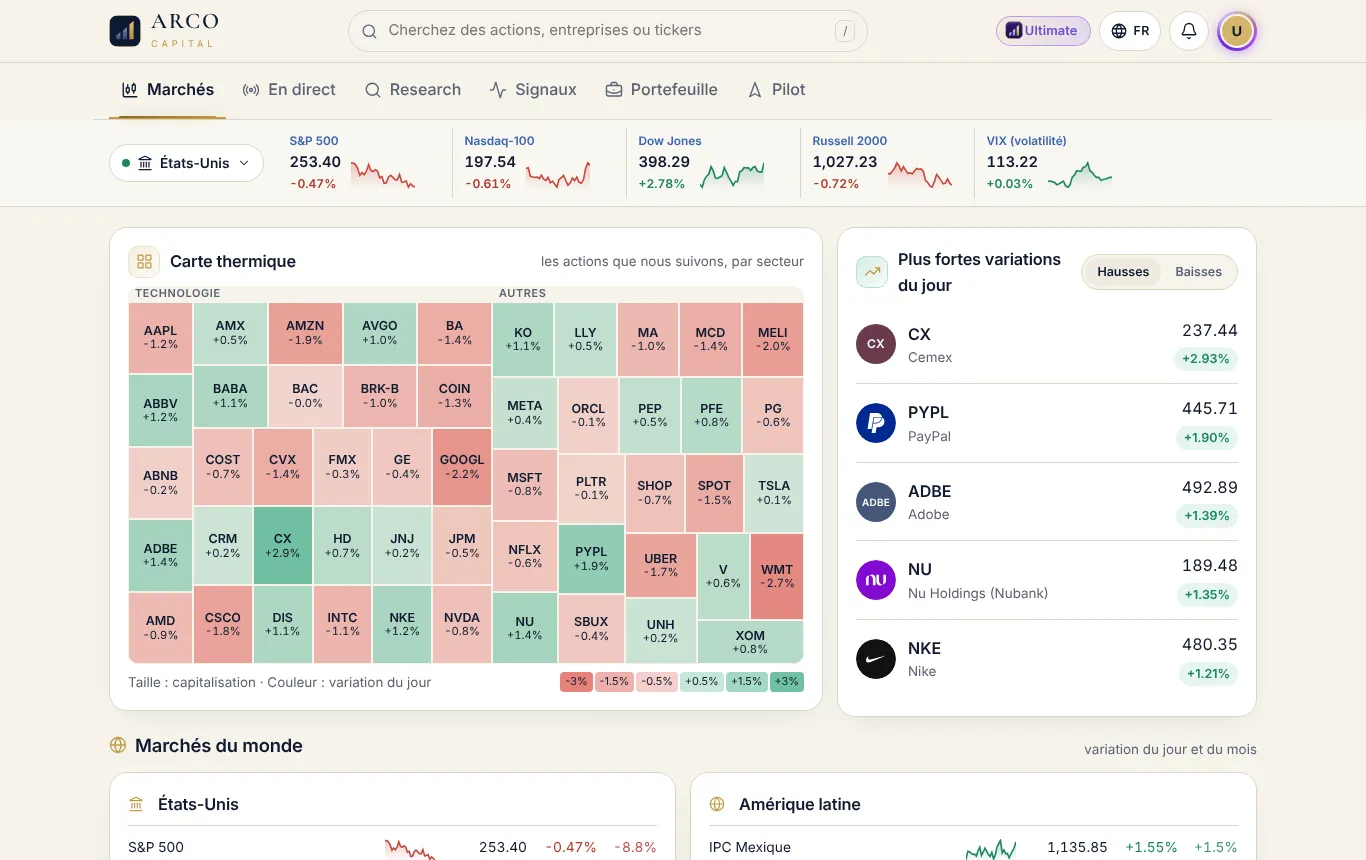Viewport: 1366px width, 860px height.
Task: Switch to the Research tab
Action: point(413,90)
